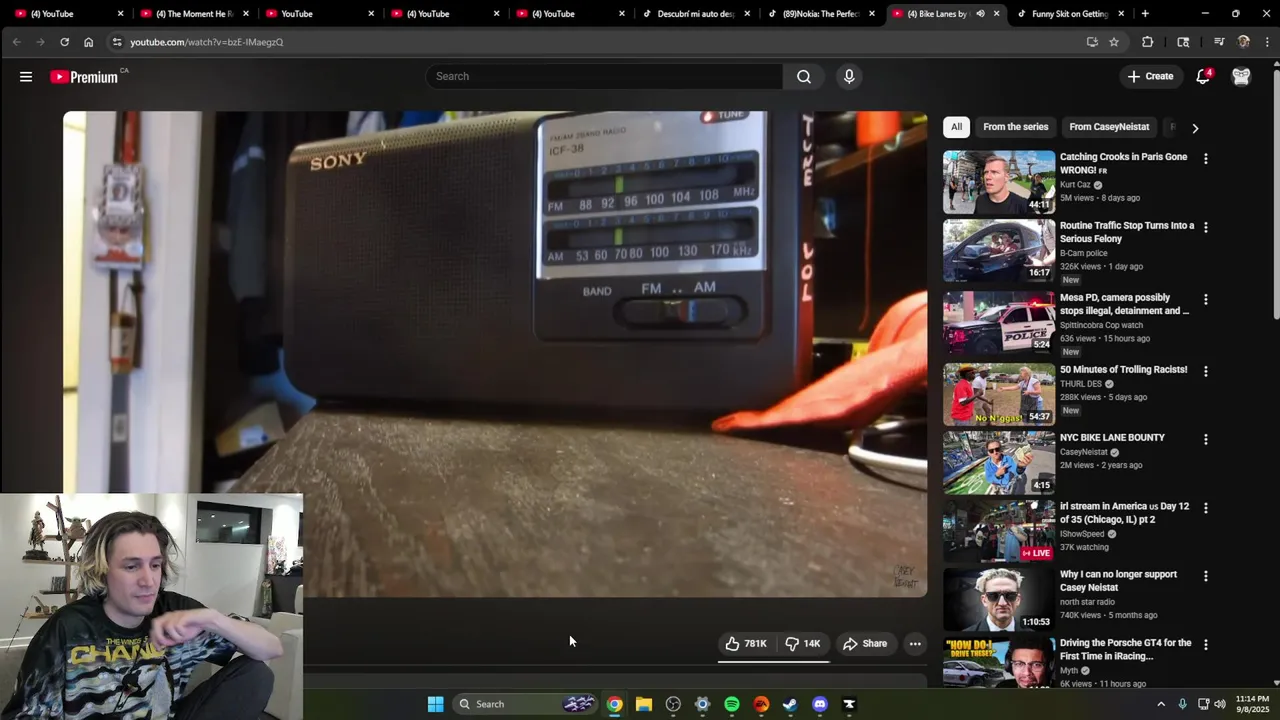The height and width of the screenshot is (720, 1280).
Task: Open options for Mesa PD video
Action: 1205,299
